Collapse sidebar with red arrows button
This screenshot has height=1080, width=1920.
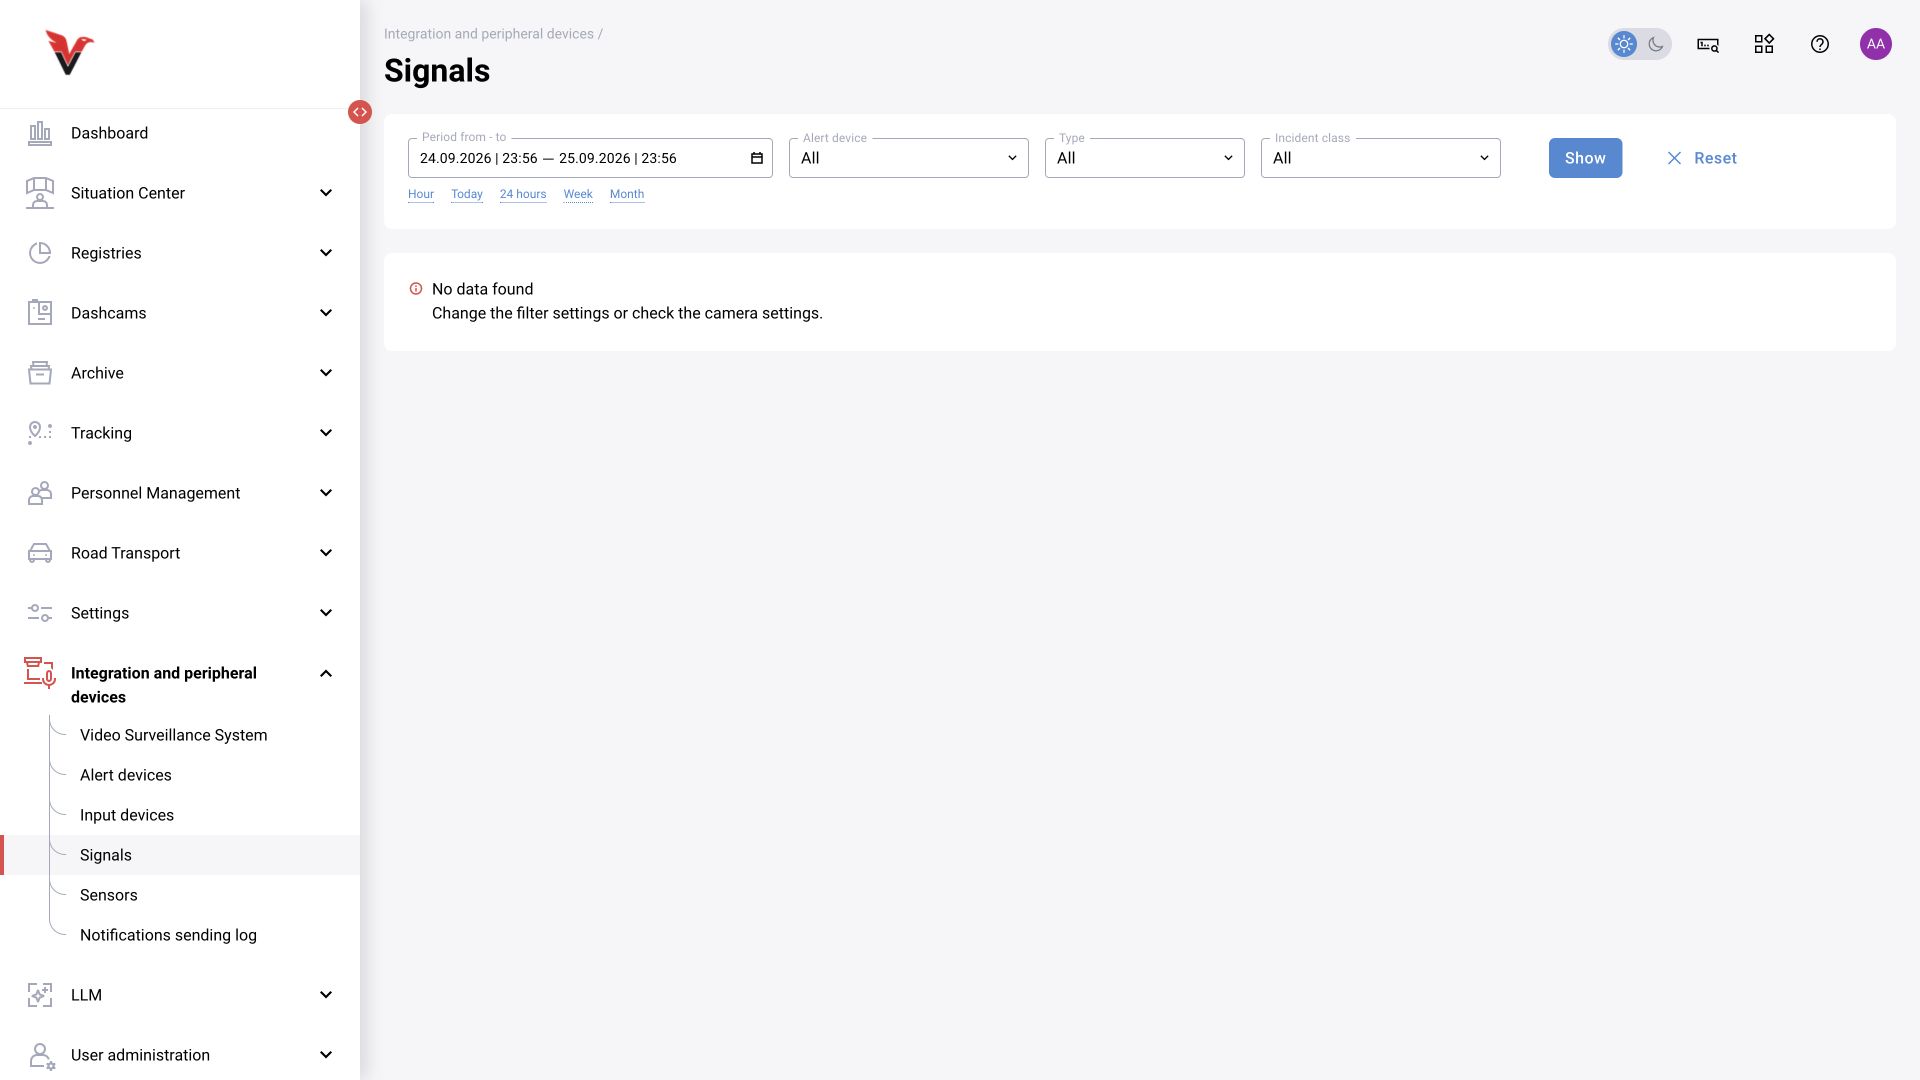click(360, 112)
